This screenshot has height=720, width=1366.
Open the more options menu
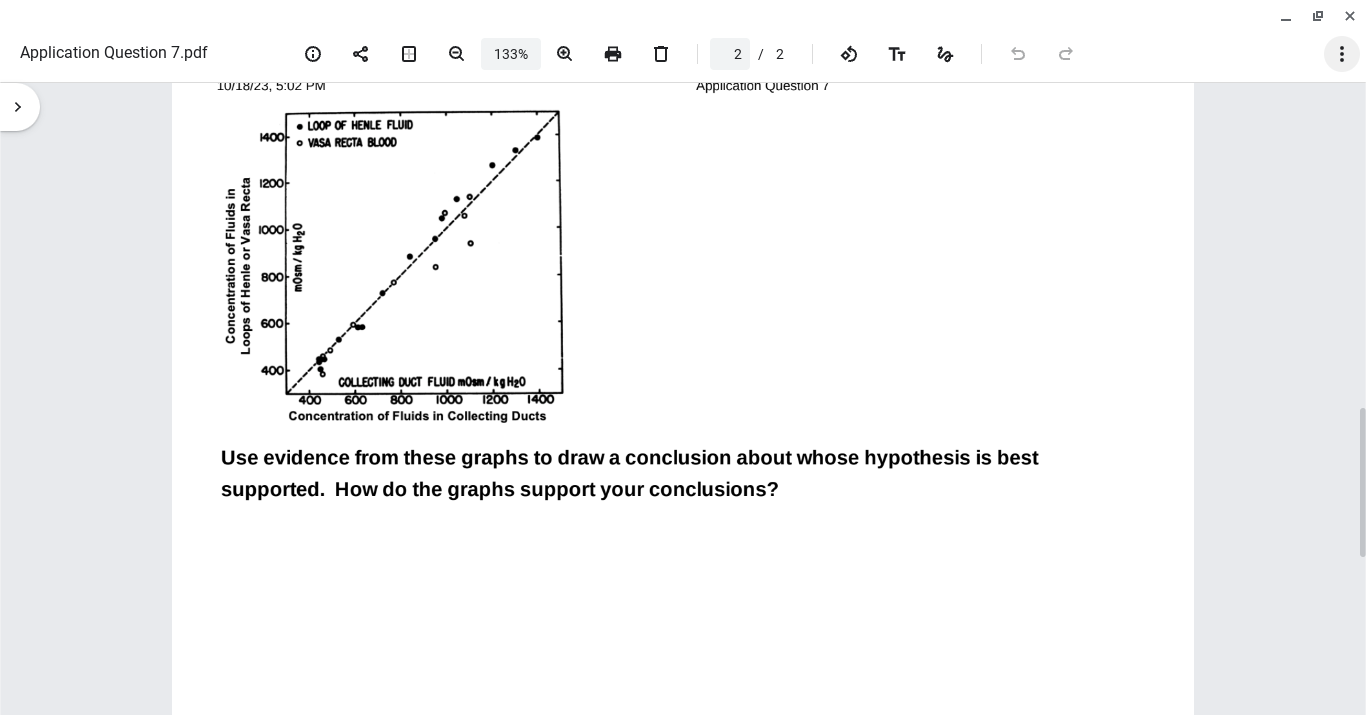pos(1342,54)
